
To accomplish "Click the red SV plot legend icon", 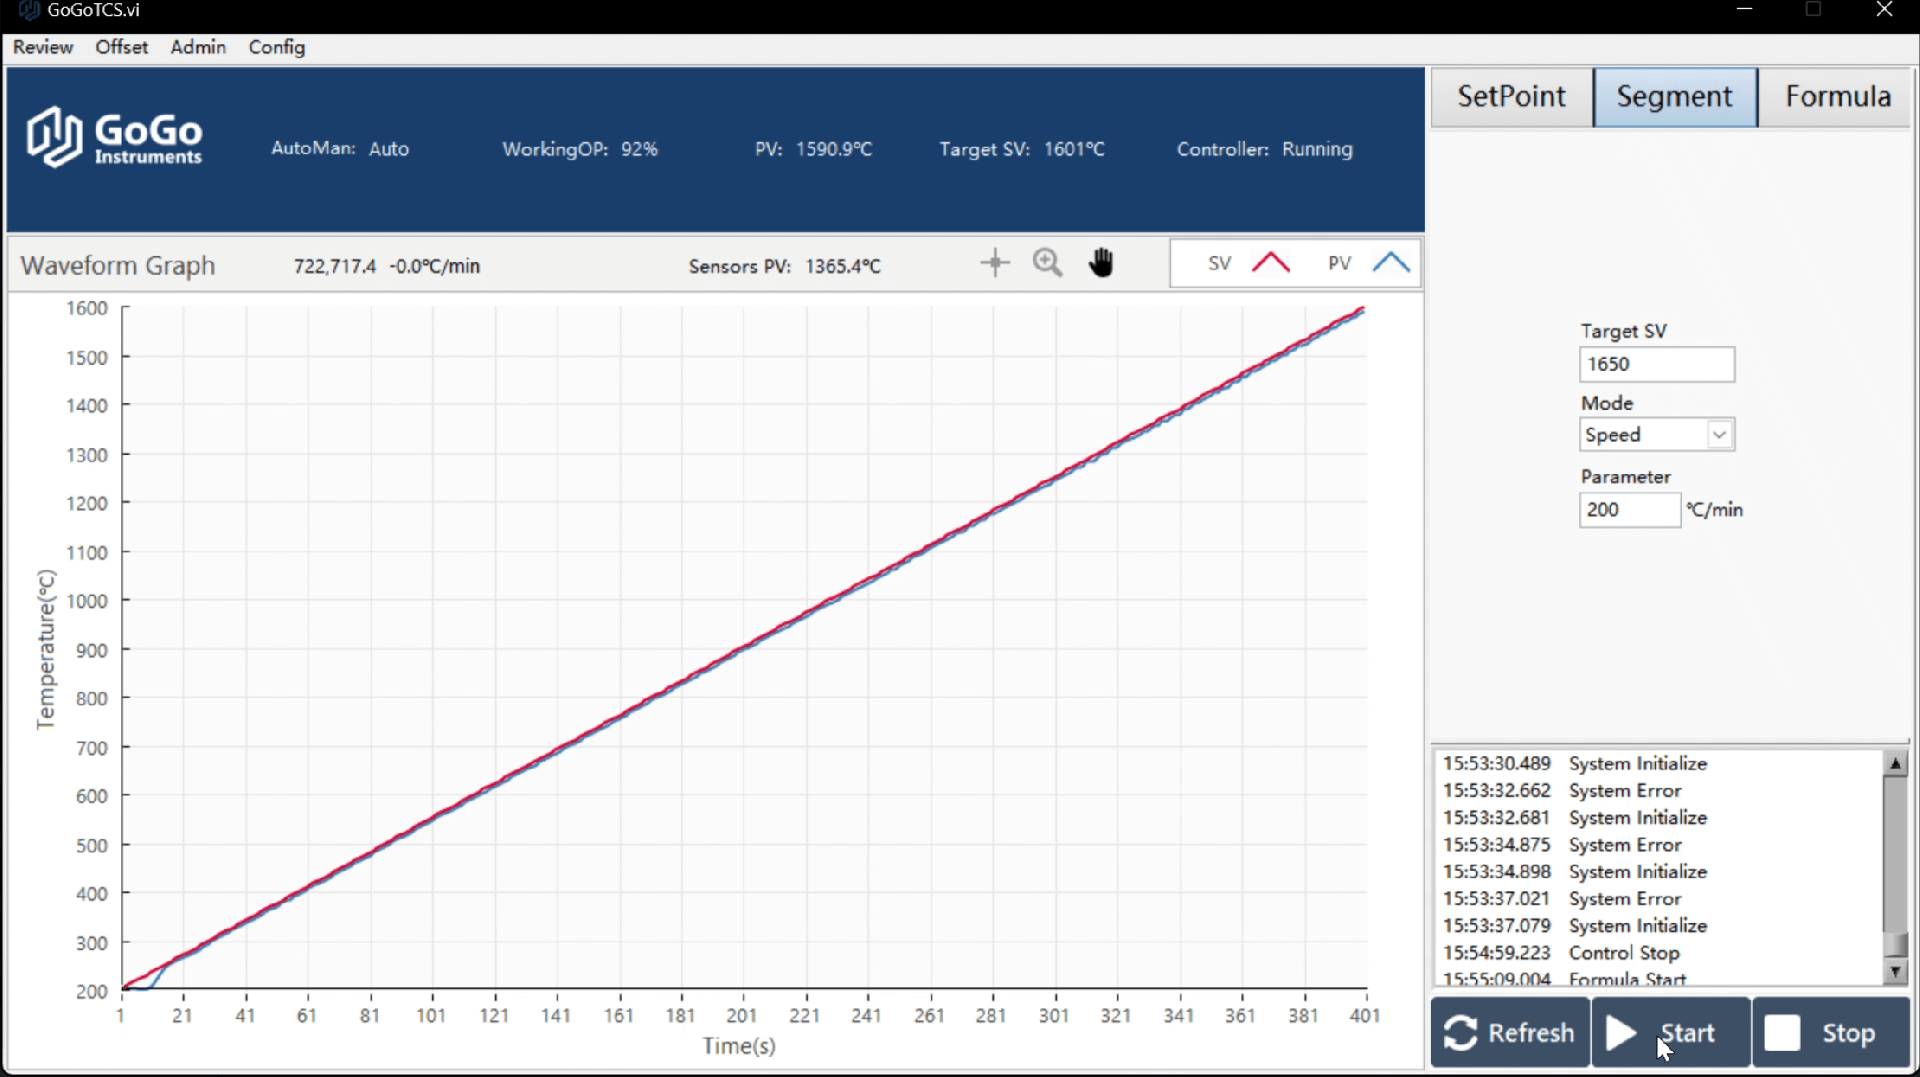I will (1271, 264).
